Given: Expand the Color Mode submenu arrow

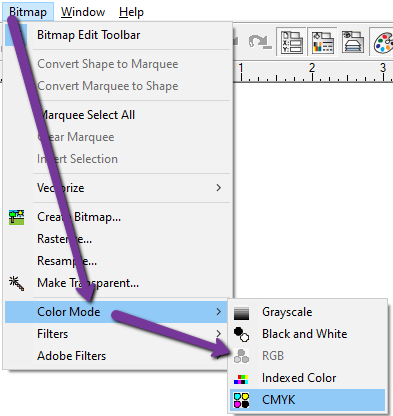Looking at the screenshot, I should (219, 312).
